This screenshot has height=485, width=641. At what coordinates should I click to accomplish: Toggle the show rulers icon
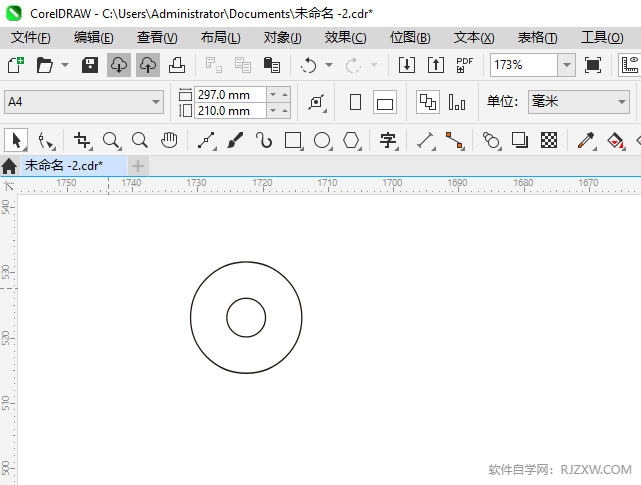[630, 65]
